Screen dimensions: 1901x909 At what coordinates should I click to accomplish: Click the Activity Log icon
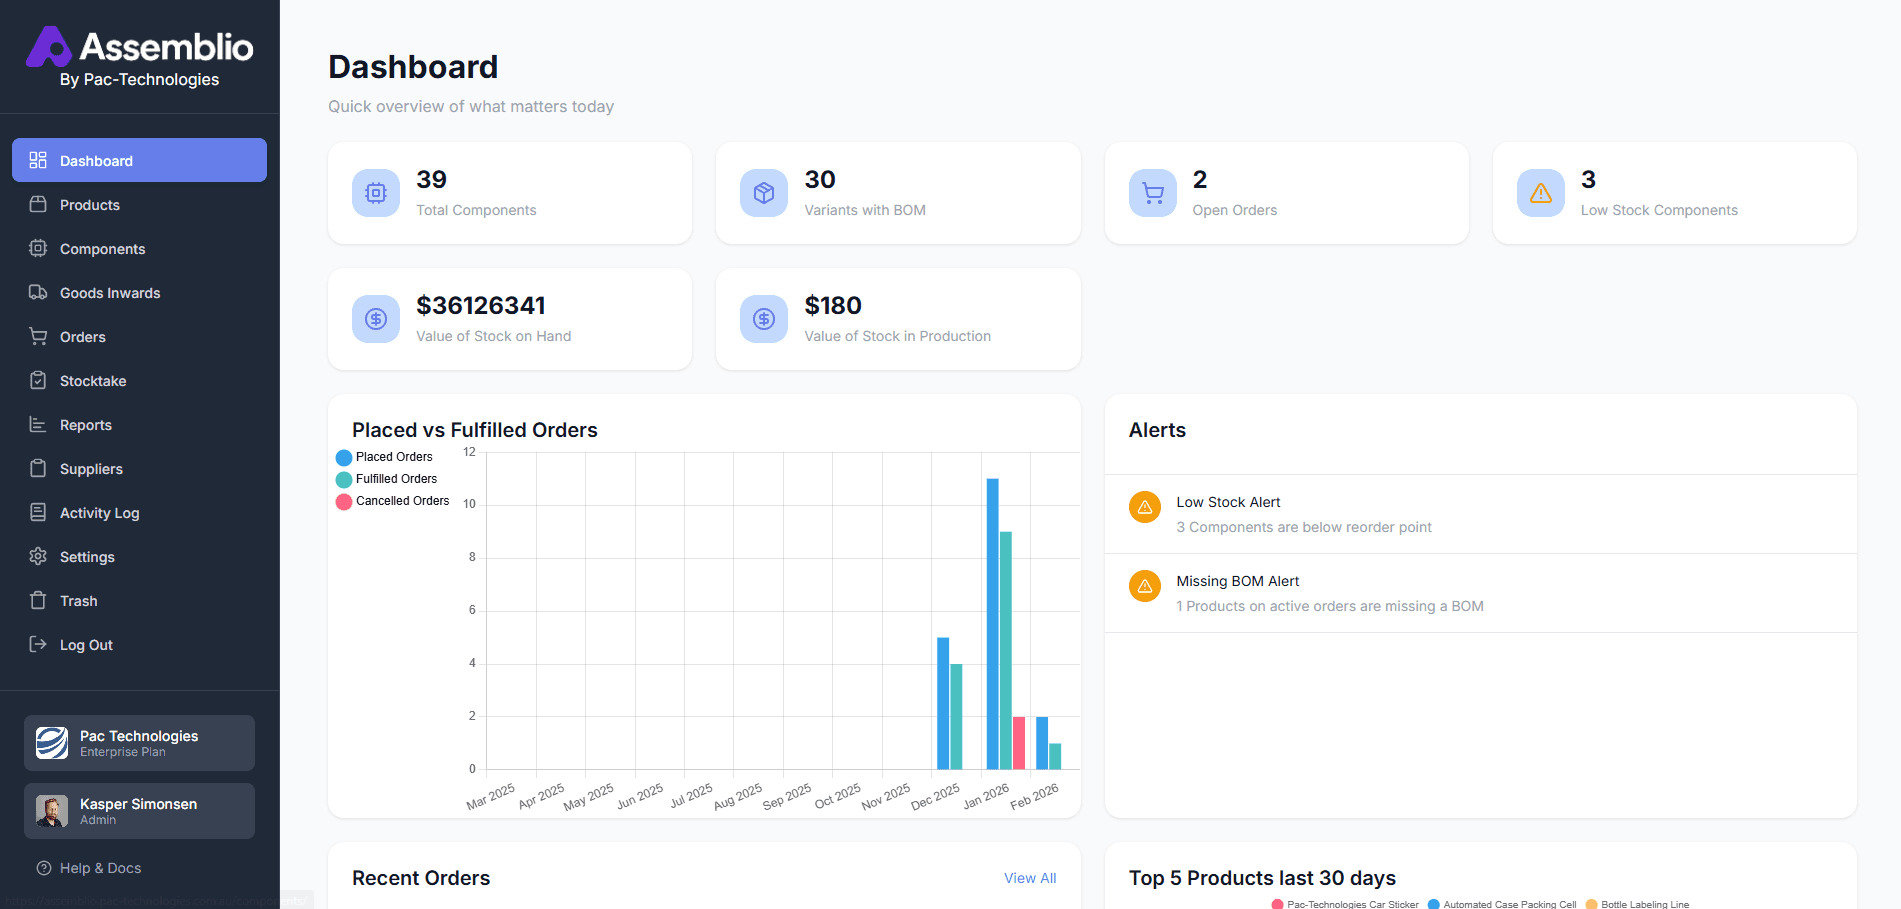pyautogui.click(x=38, y=512)
